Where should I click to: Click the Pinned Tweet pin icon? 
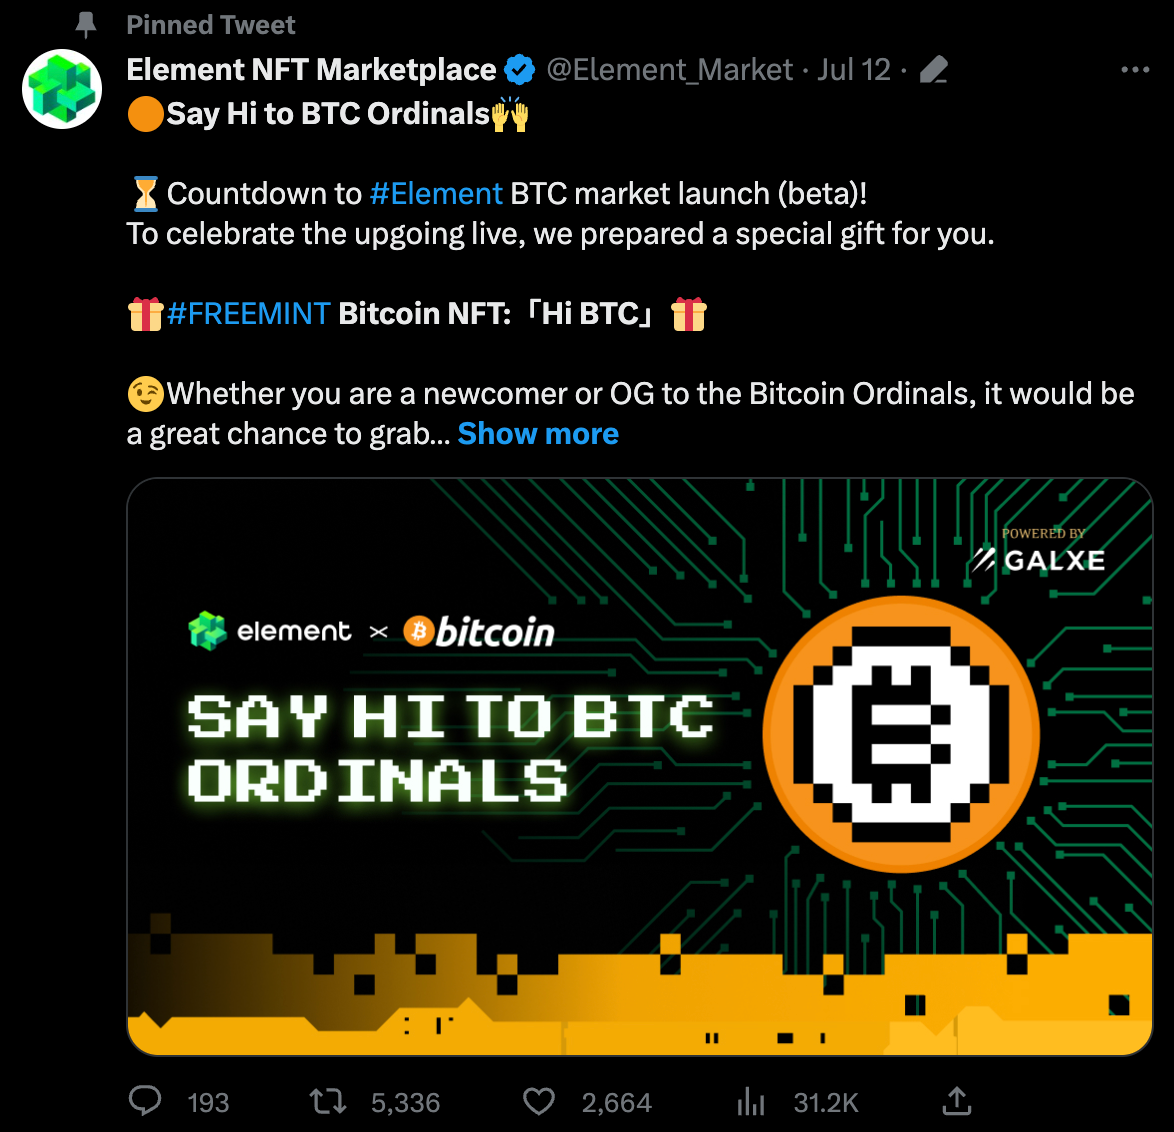click(x=86, y=25)
